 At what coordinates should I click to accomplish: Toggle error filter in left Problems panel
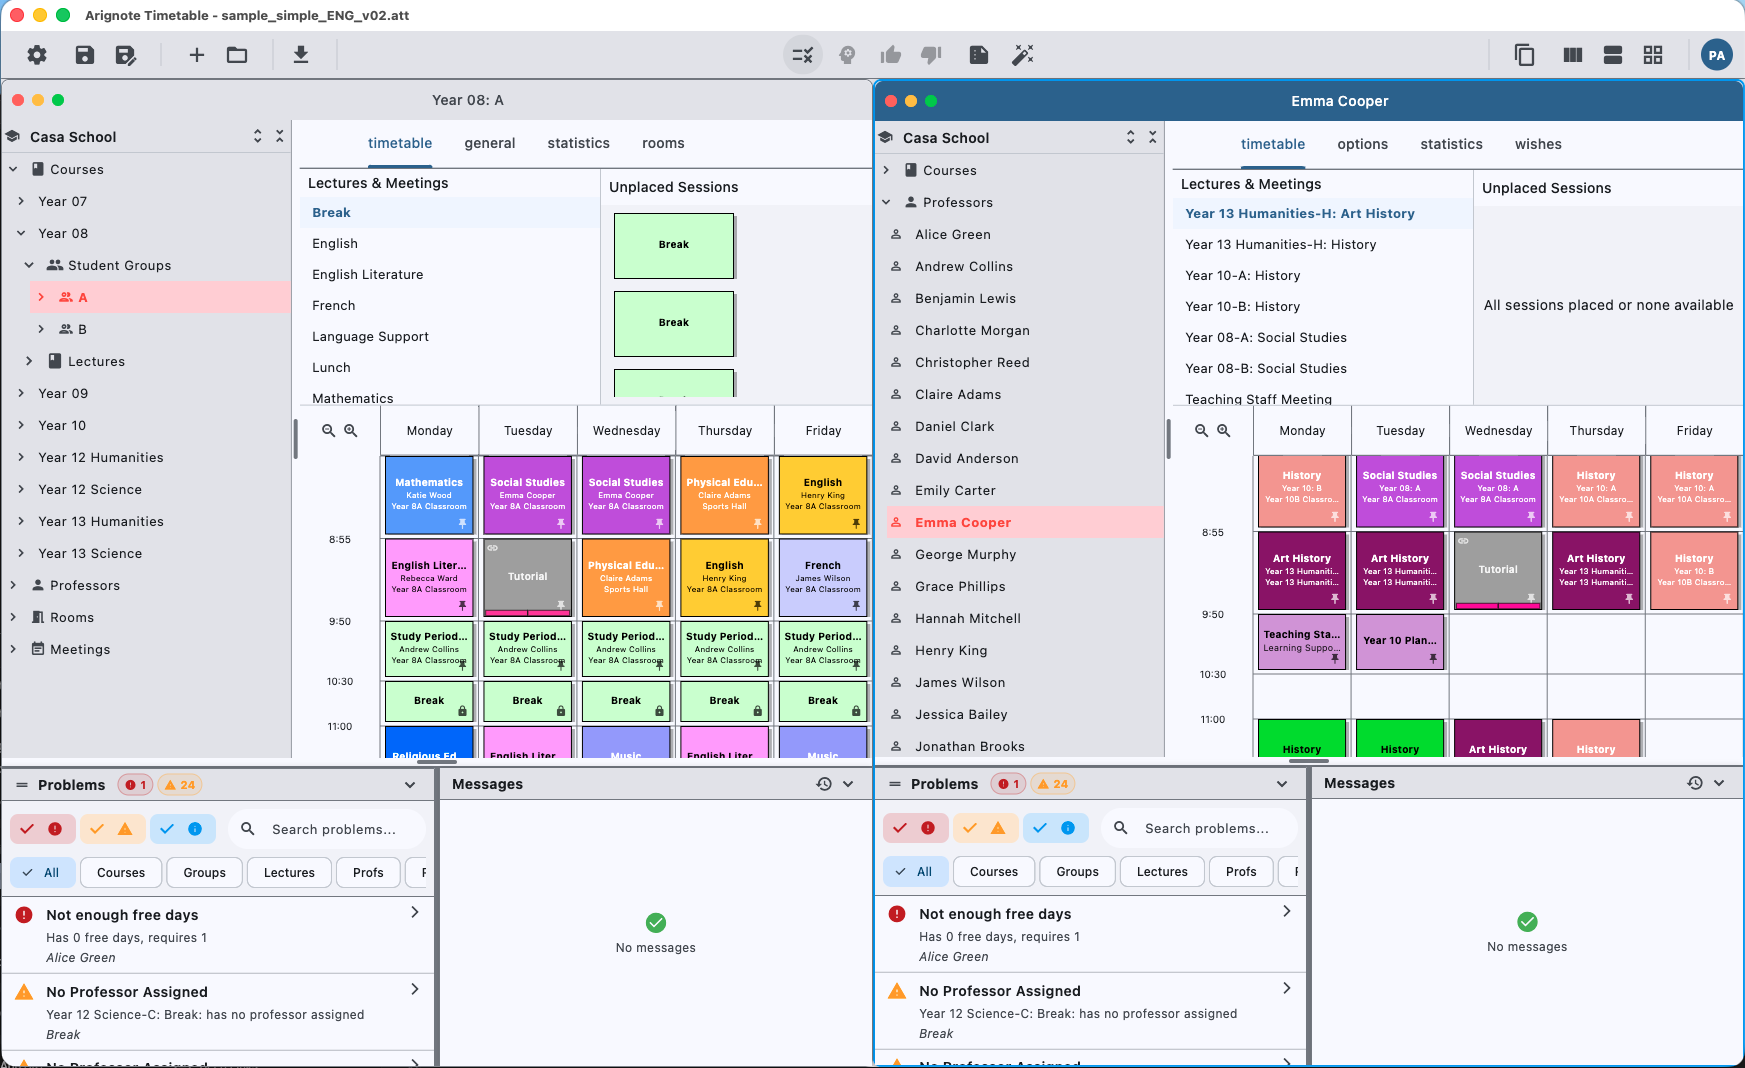pos(41,829)
